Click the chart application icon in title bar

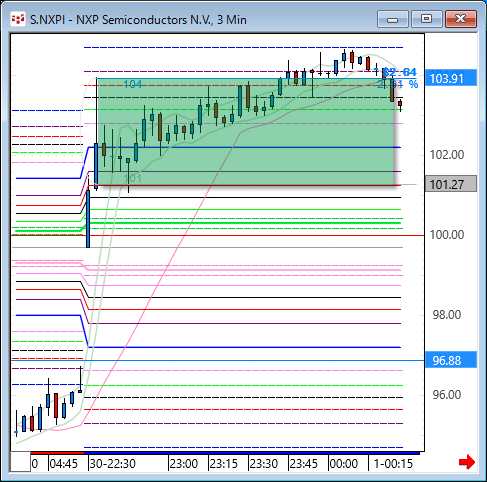point(18,19)
